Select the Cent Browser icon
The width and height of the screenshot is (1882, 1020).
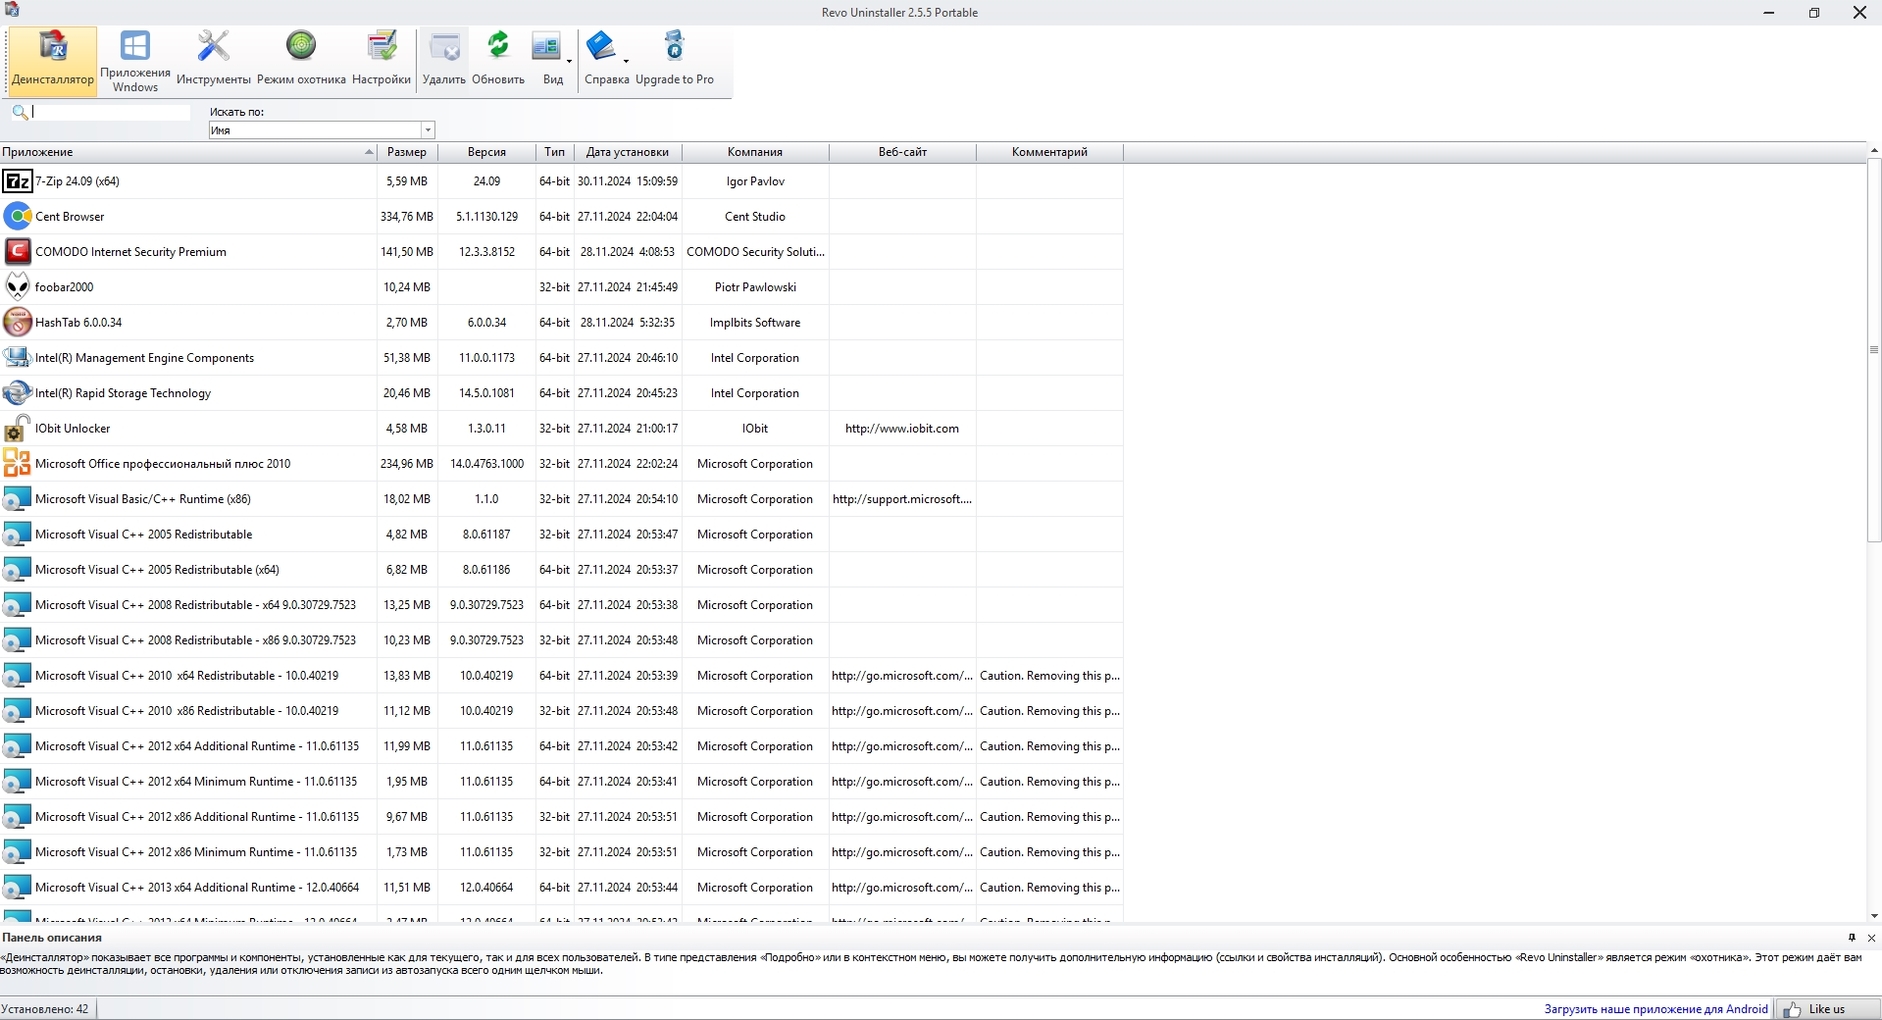click(x=17, y=216)
